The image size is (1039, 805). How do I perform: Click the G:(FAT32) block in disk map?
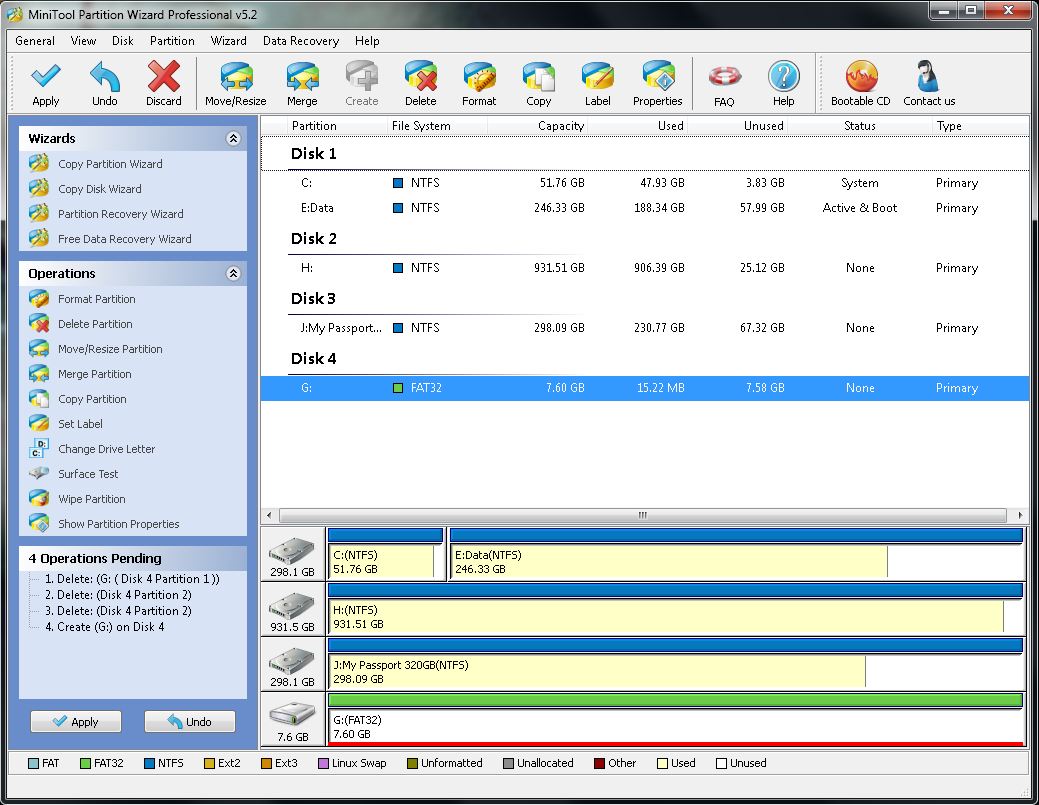675,719
